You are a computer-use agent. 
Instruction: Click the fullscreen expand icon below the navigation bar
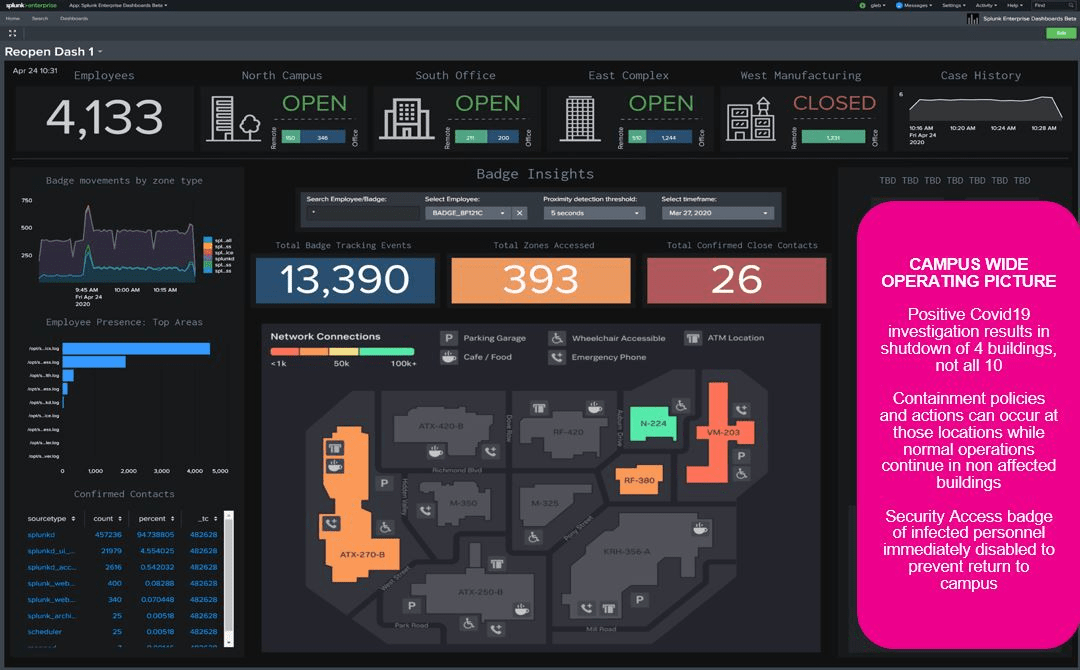pyautogui.click(x=13, y=33)
